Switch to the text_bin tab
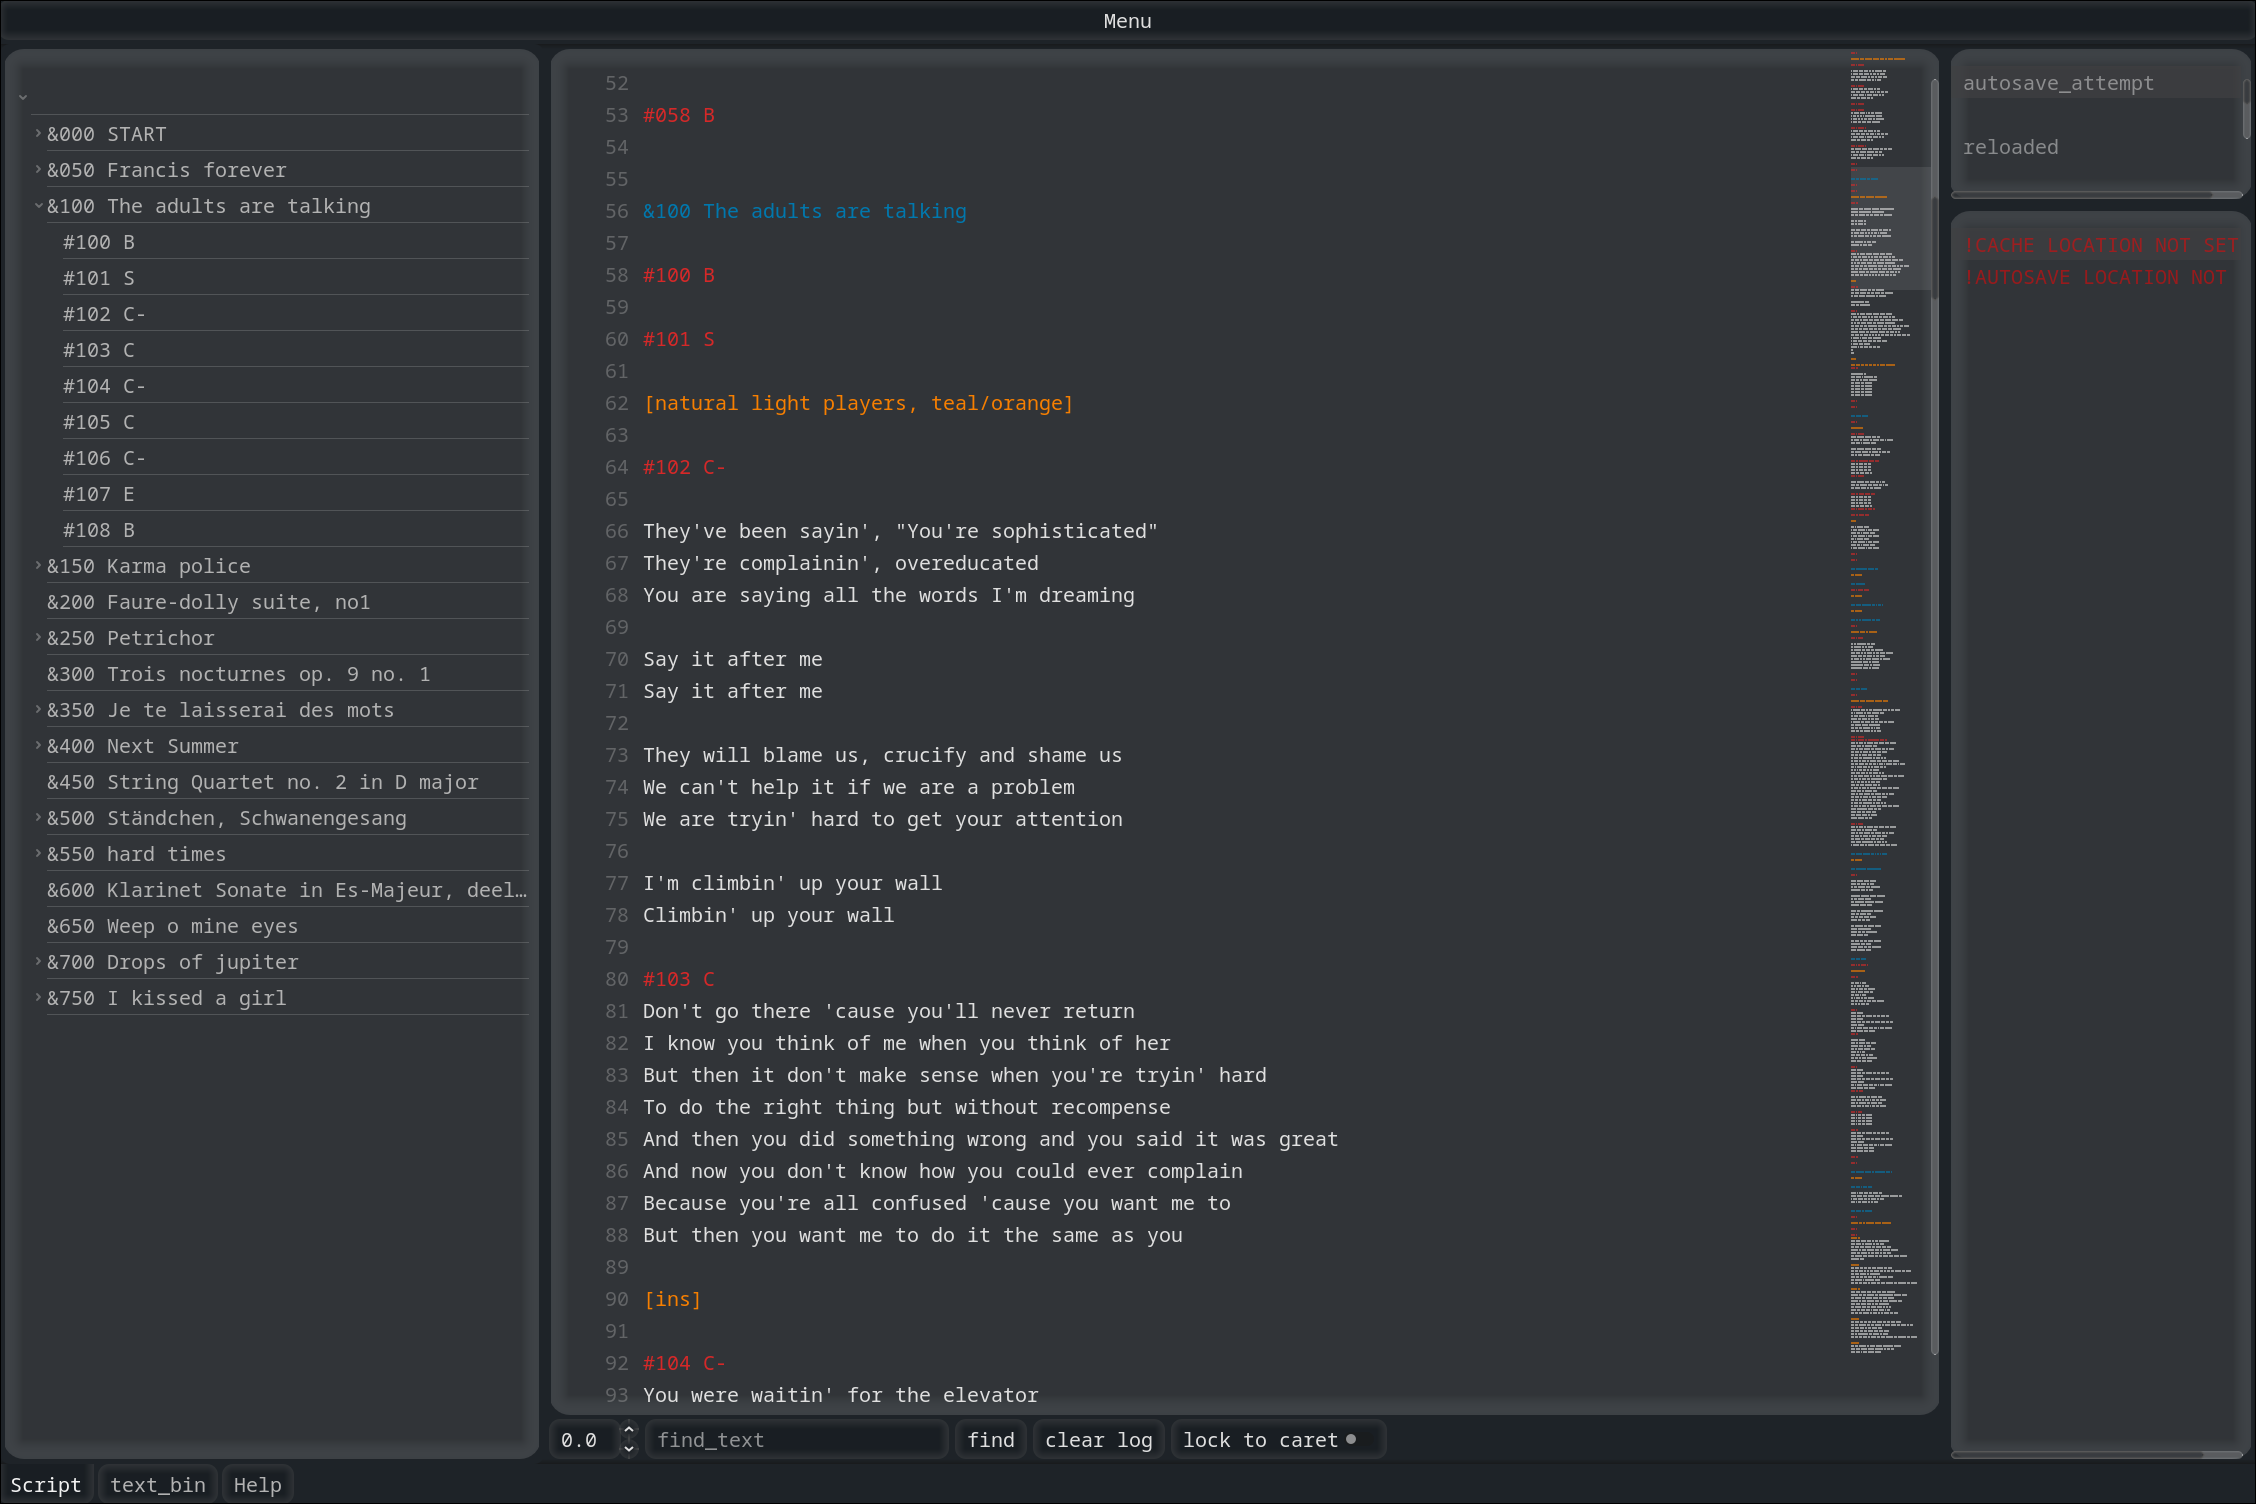 157,1484
